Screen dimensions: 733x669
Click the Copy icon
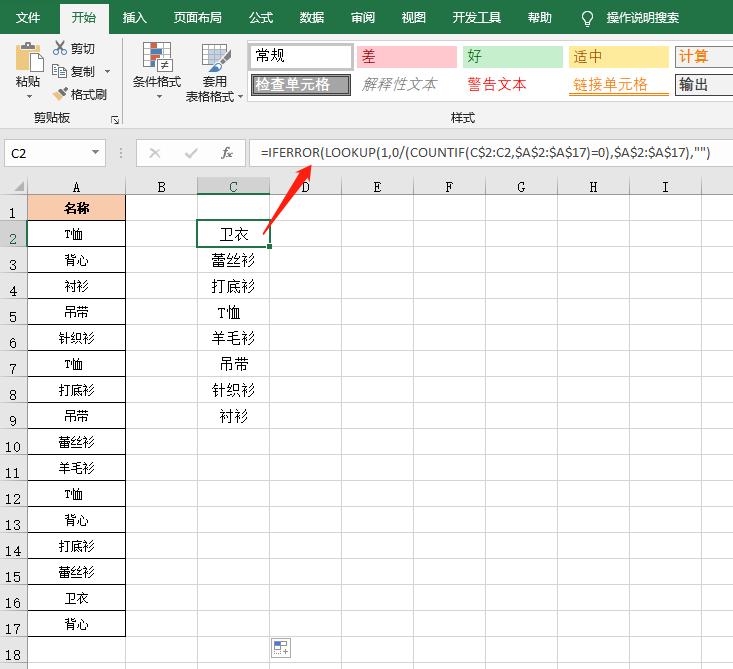[59, 71]
